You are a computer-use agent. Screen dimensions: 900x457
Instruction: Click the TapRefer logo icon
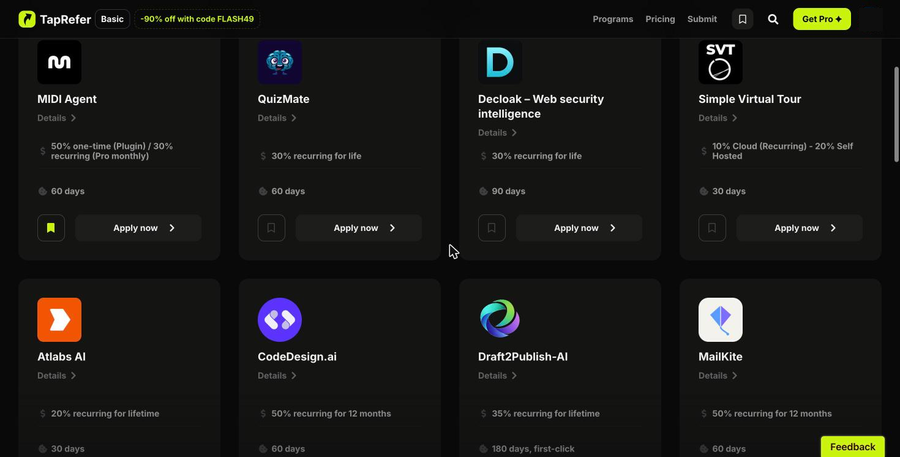(27, 19)
